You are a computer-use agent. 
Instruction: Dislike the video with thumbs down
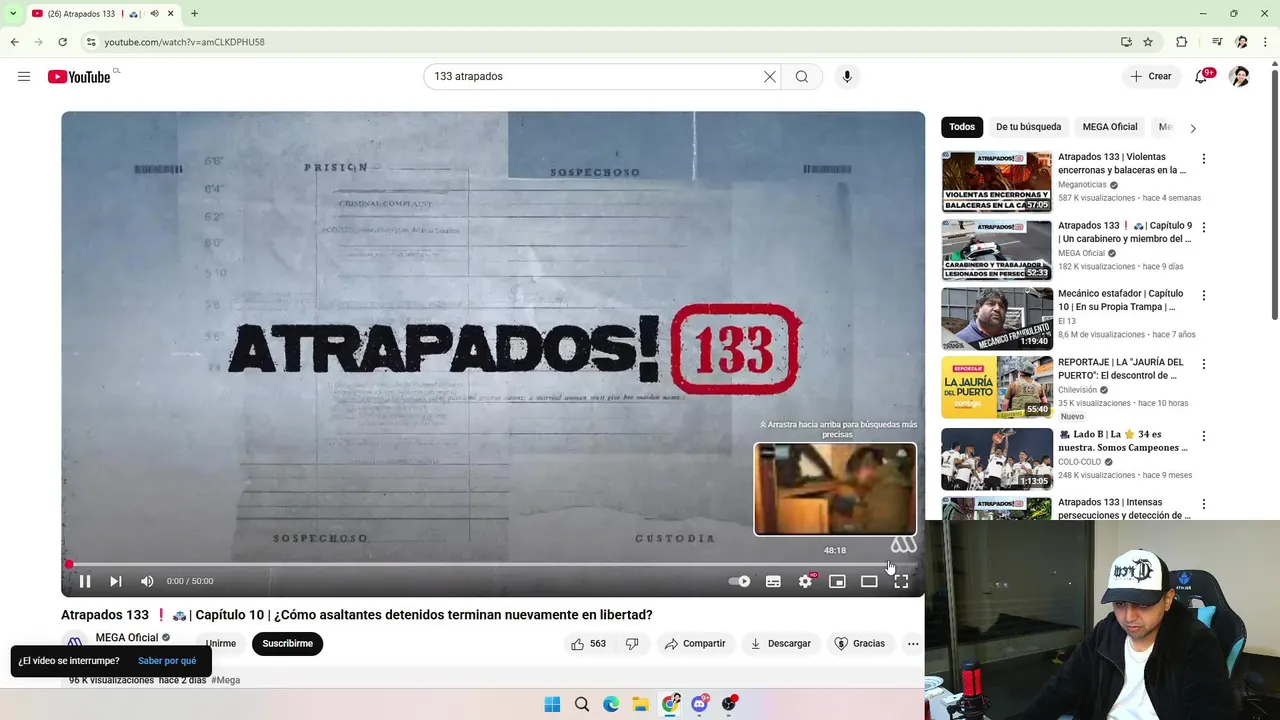pyautogui.click(x=632, y=644)
